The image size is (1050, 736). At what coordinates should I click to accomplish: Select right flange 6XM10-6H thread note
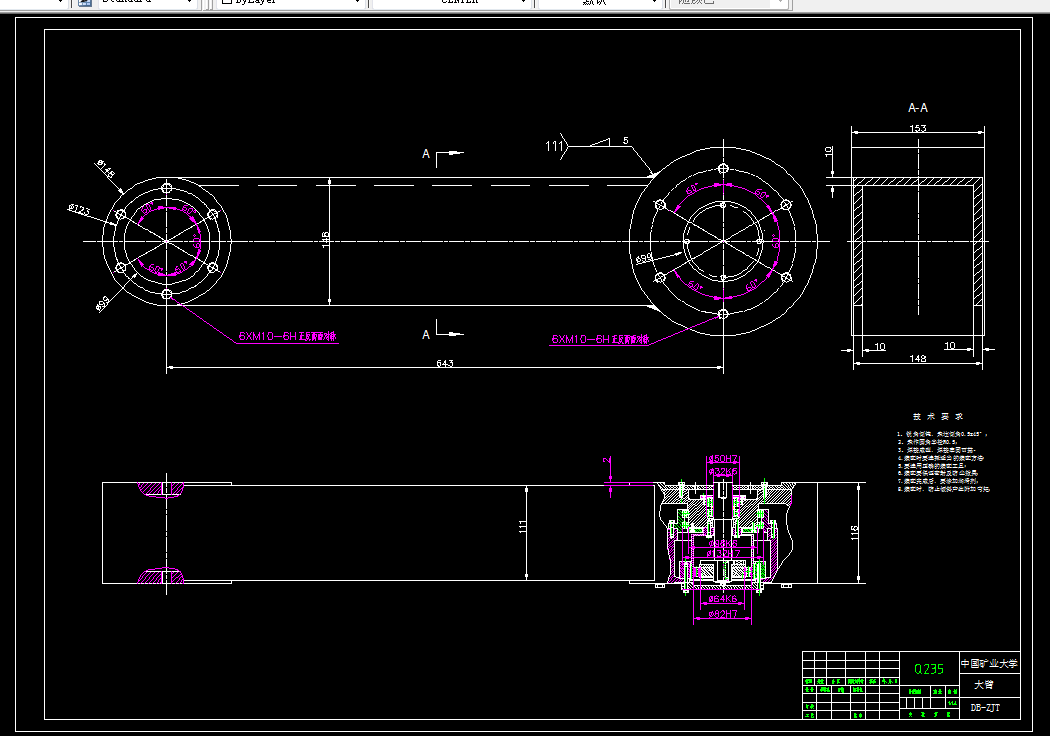tap(600, 339)
